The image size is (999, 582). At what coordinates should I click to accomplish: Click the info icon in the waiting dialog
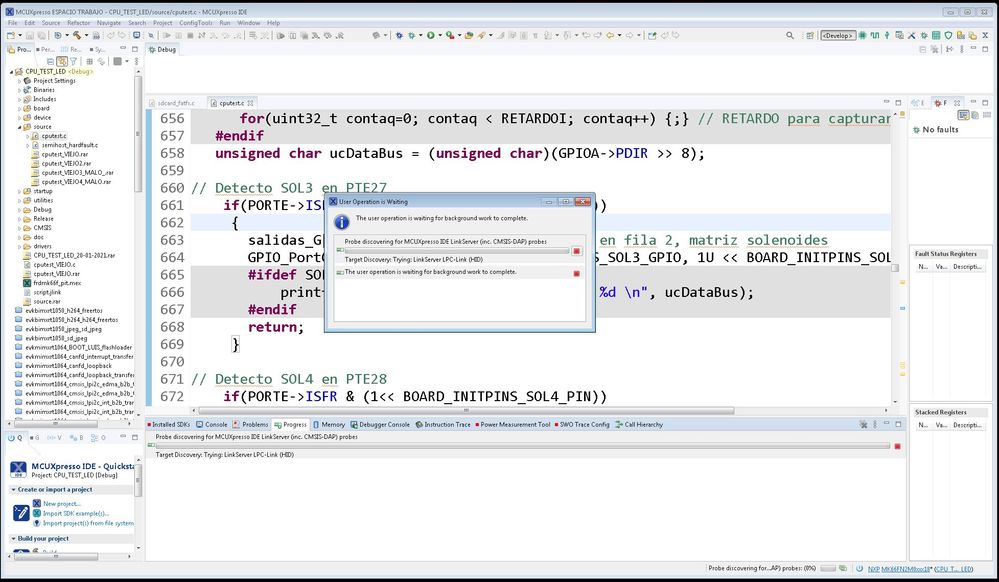click(x=341, y=221)
